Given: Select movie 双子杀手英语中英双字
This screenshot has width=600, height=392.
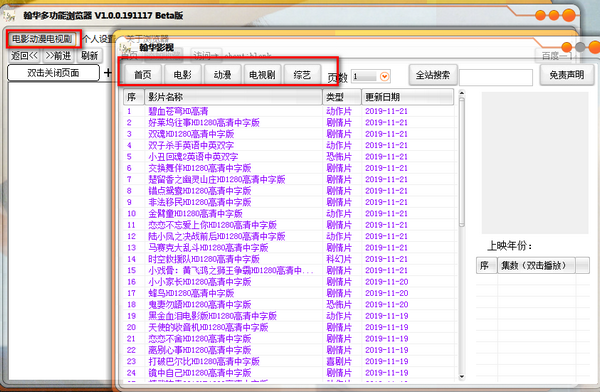Looking at the screenshot, I should (x=191, y=145).
